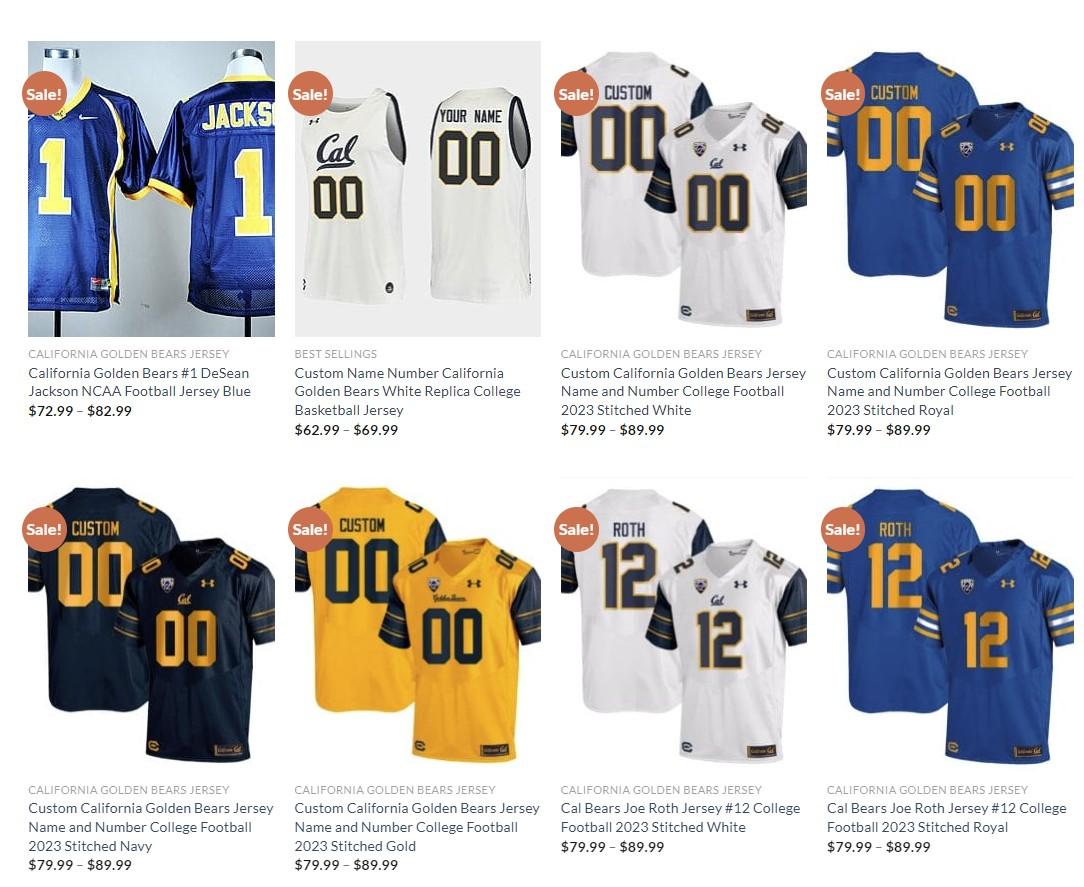Open the white Cal basketball jersey image
1084x887 pixels.
418,189
